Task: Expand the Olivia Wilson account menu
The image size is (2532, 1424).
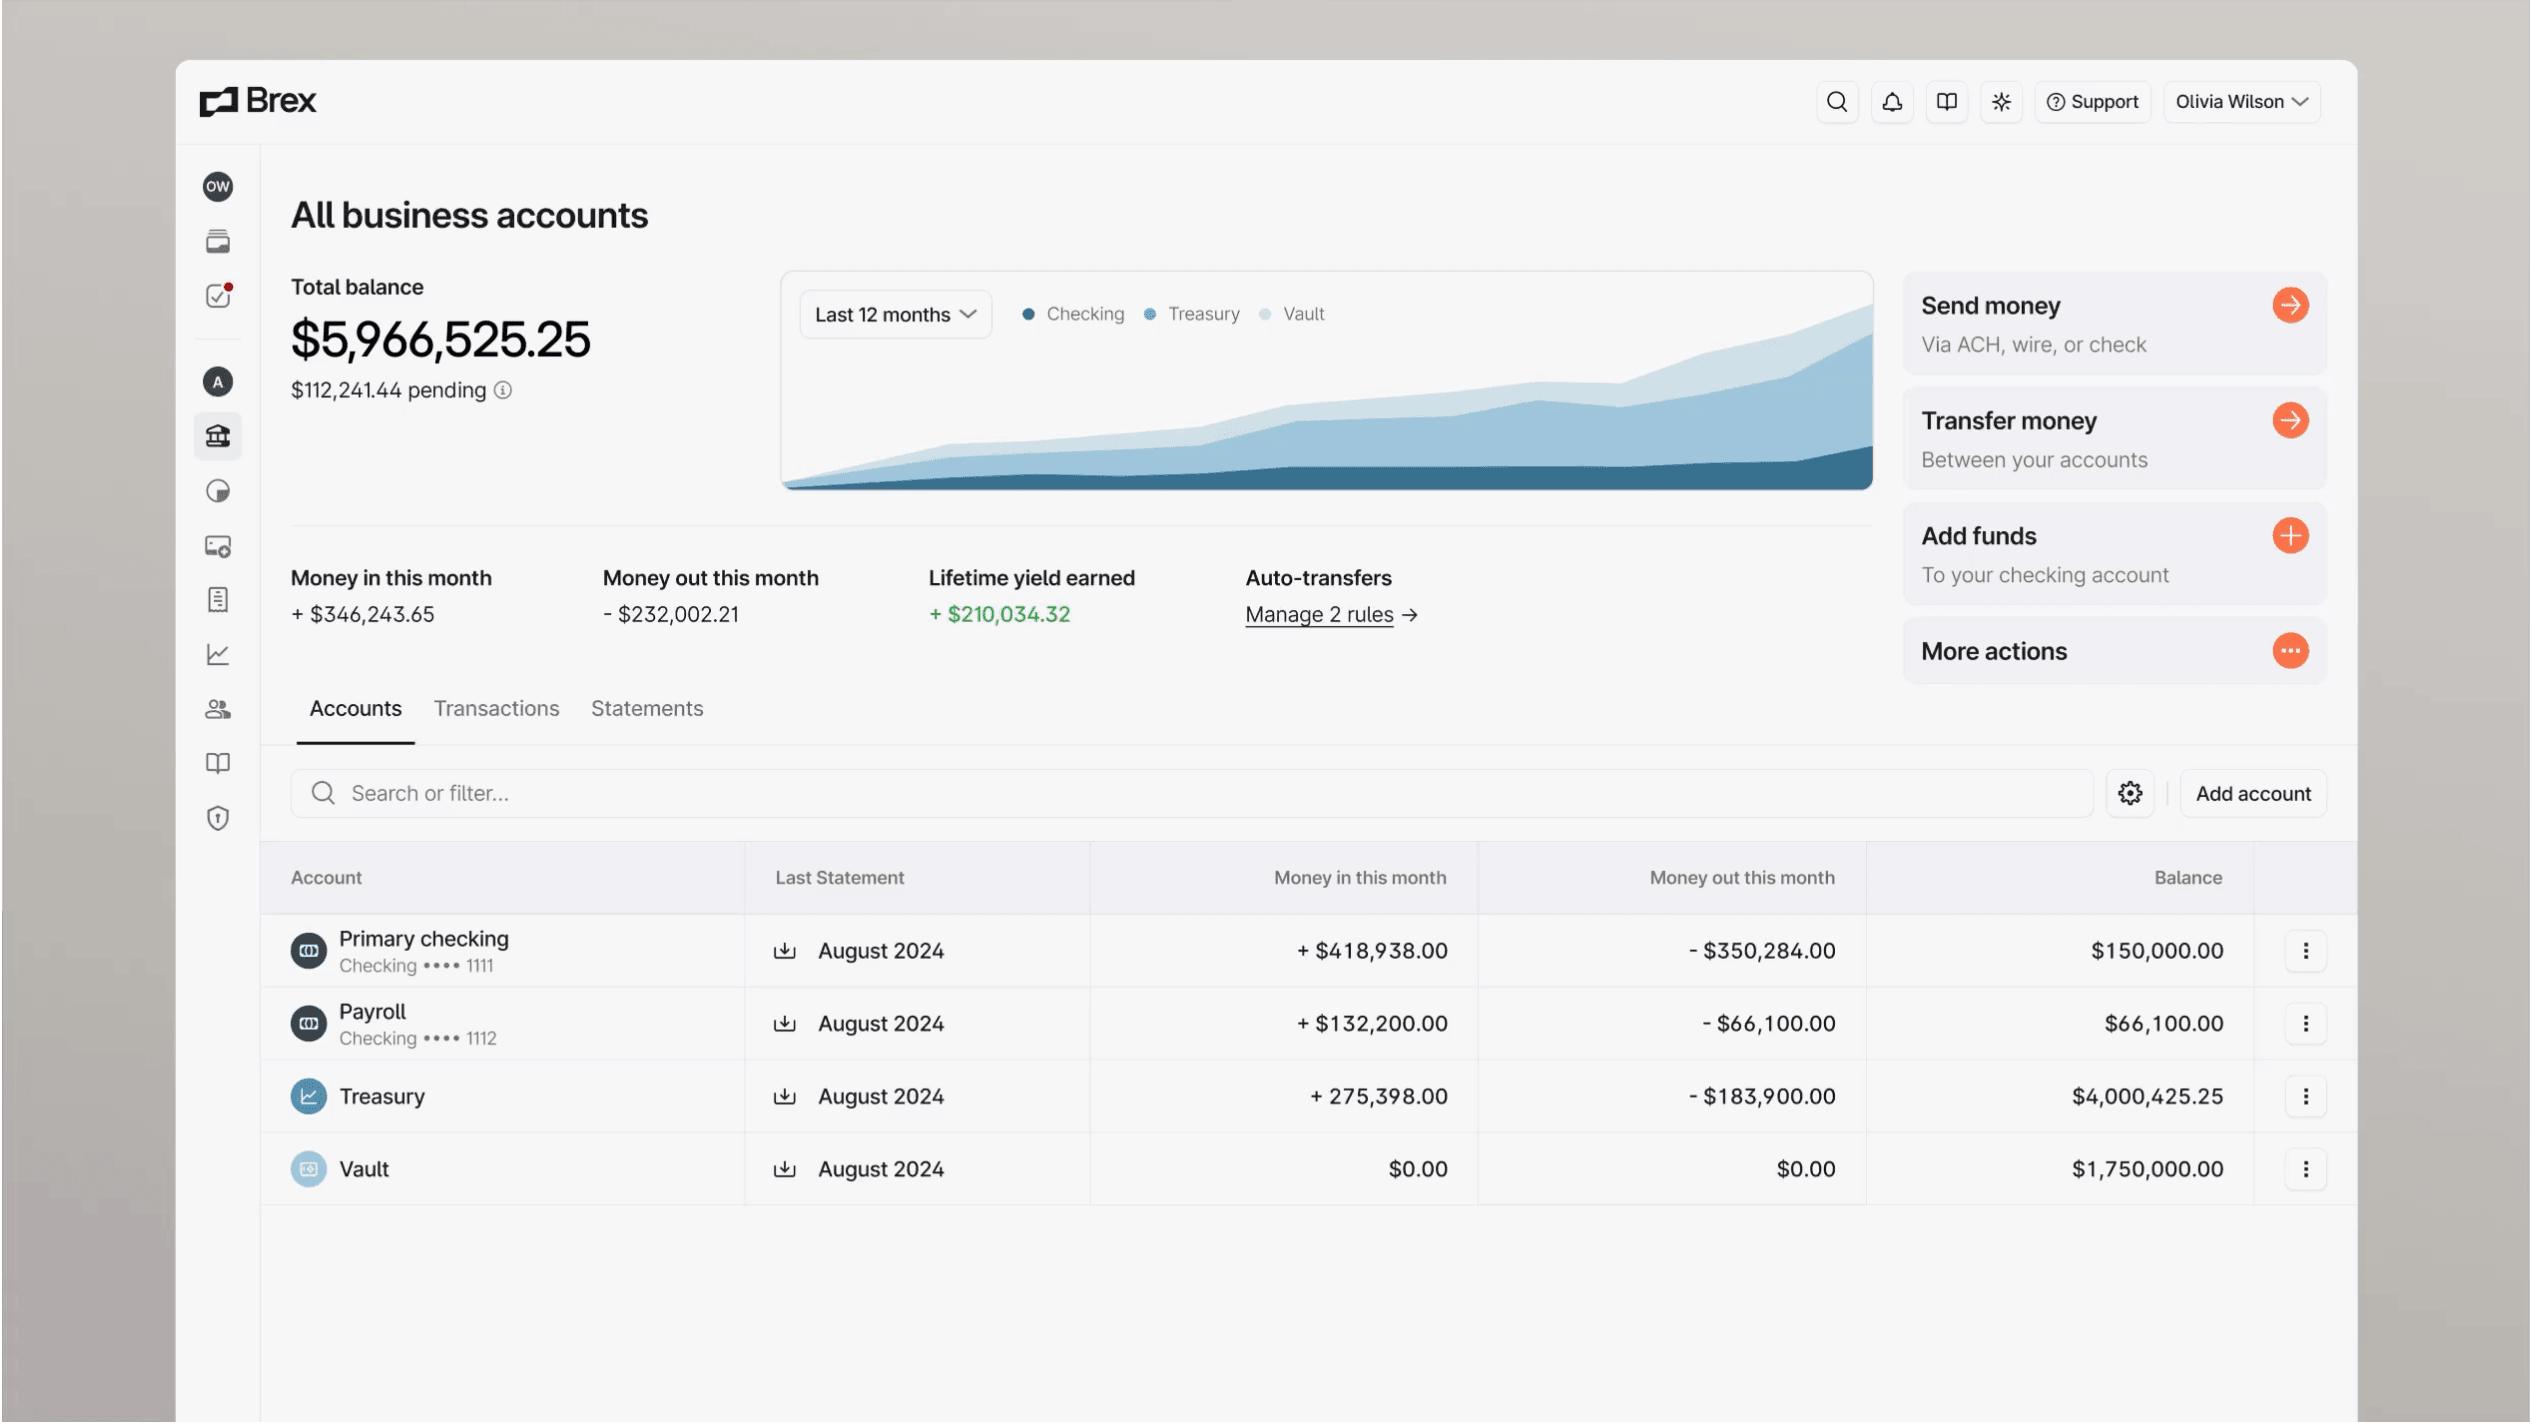Action: pyautogui.click(x=2242, y=101)
